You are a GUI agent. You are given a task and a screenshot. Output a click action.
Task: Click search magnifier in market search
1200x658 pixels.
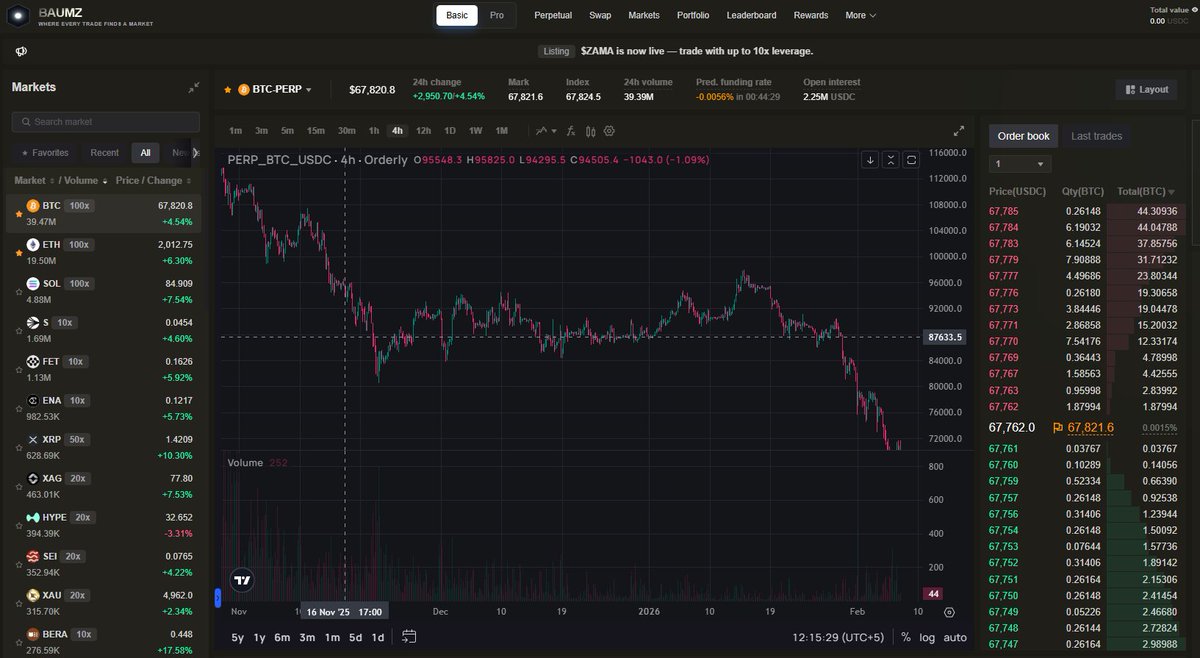[25, 122]
